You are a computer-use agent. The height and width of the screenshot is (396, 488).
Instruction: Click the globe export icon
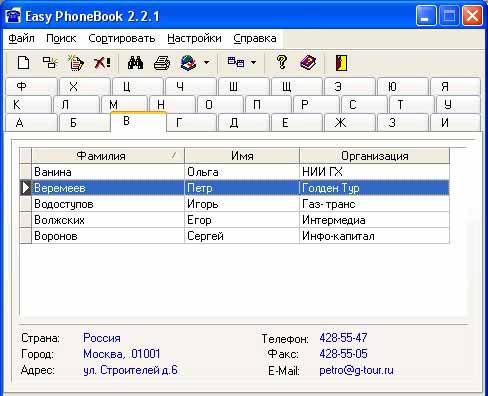(x=188, y=63)
